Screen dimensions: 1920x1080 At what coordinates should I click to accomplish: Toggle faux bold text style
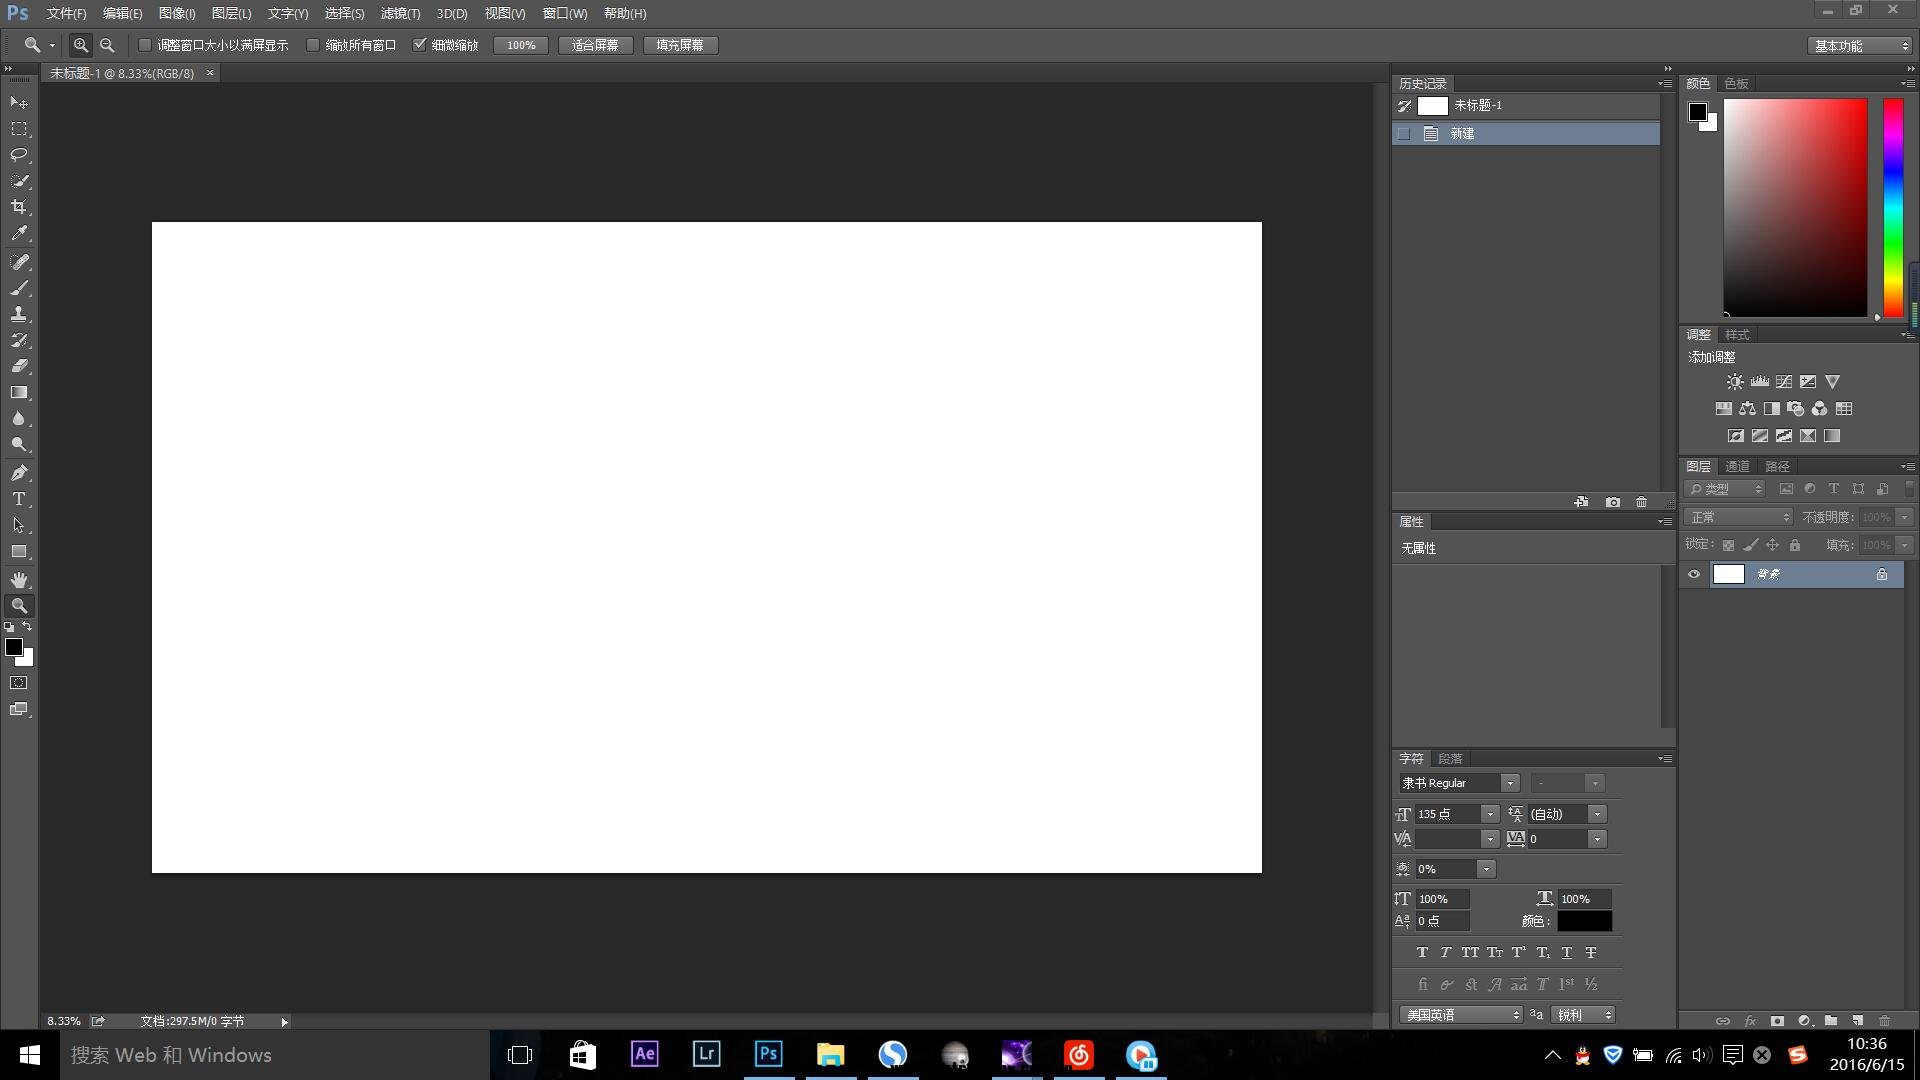[x=1422, y=953]
